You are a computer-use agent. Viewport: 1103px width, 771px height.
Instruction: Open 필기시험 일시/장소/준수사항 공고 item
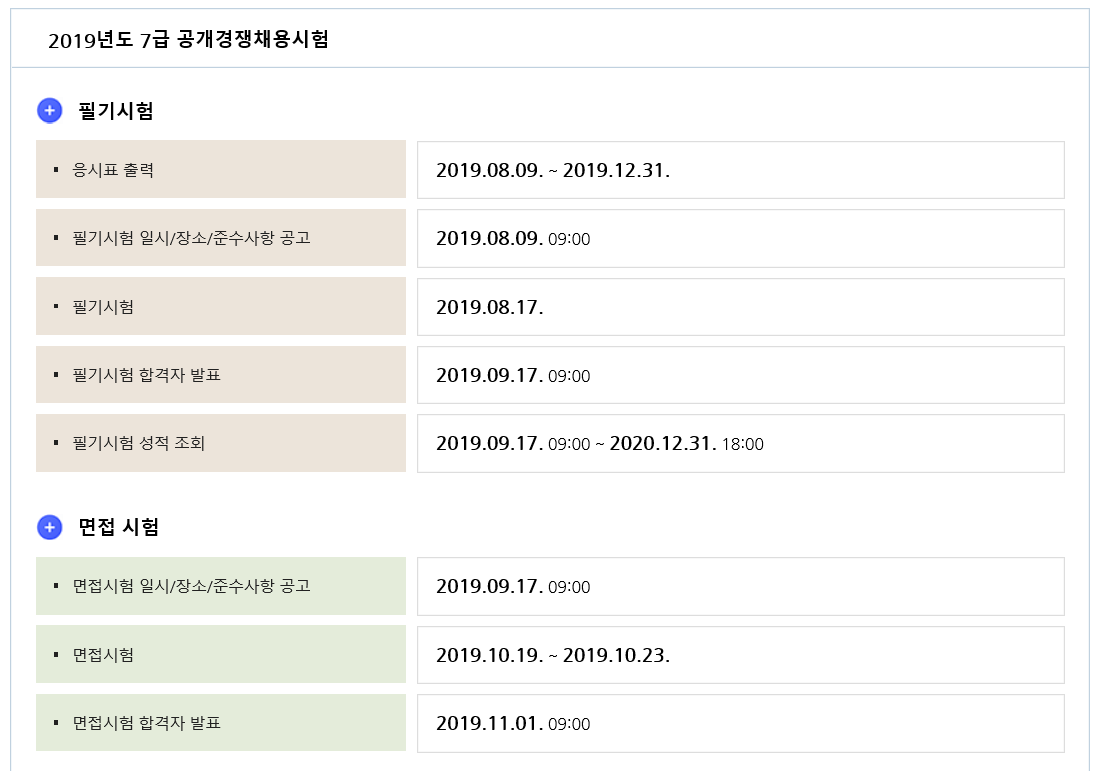[x=191, y=238]
